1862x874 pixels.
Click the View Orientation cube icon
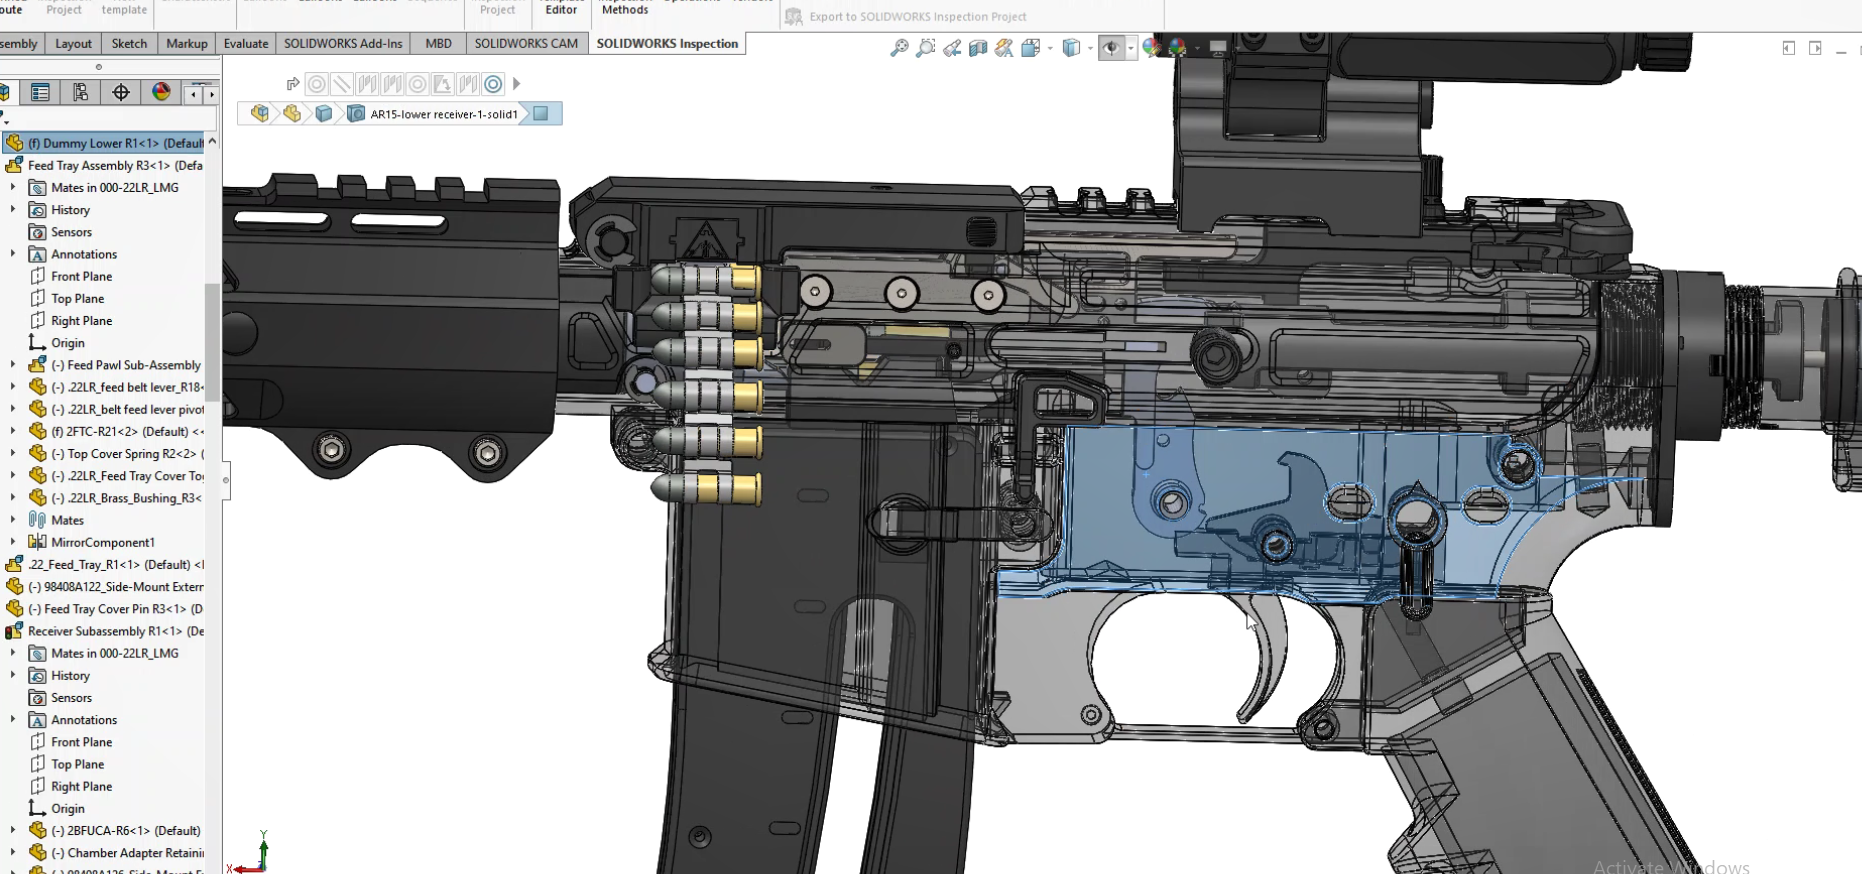coord(1031,48)
